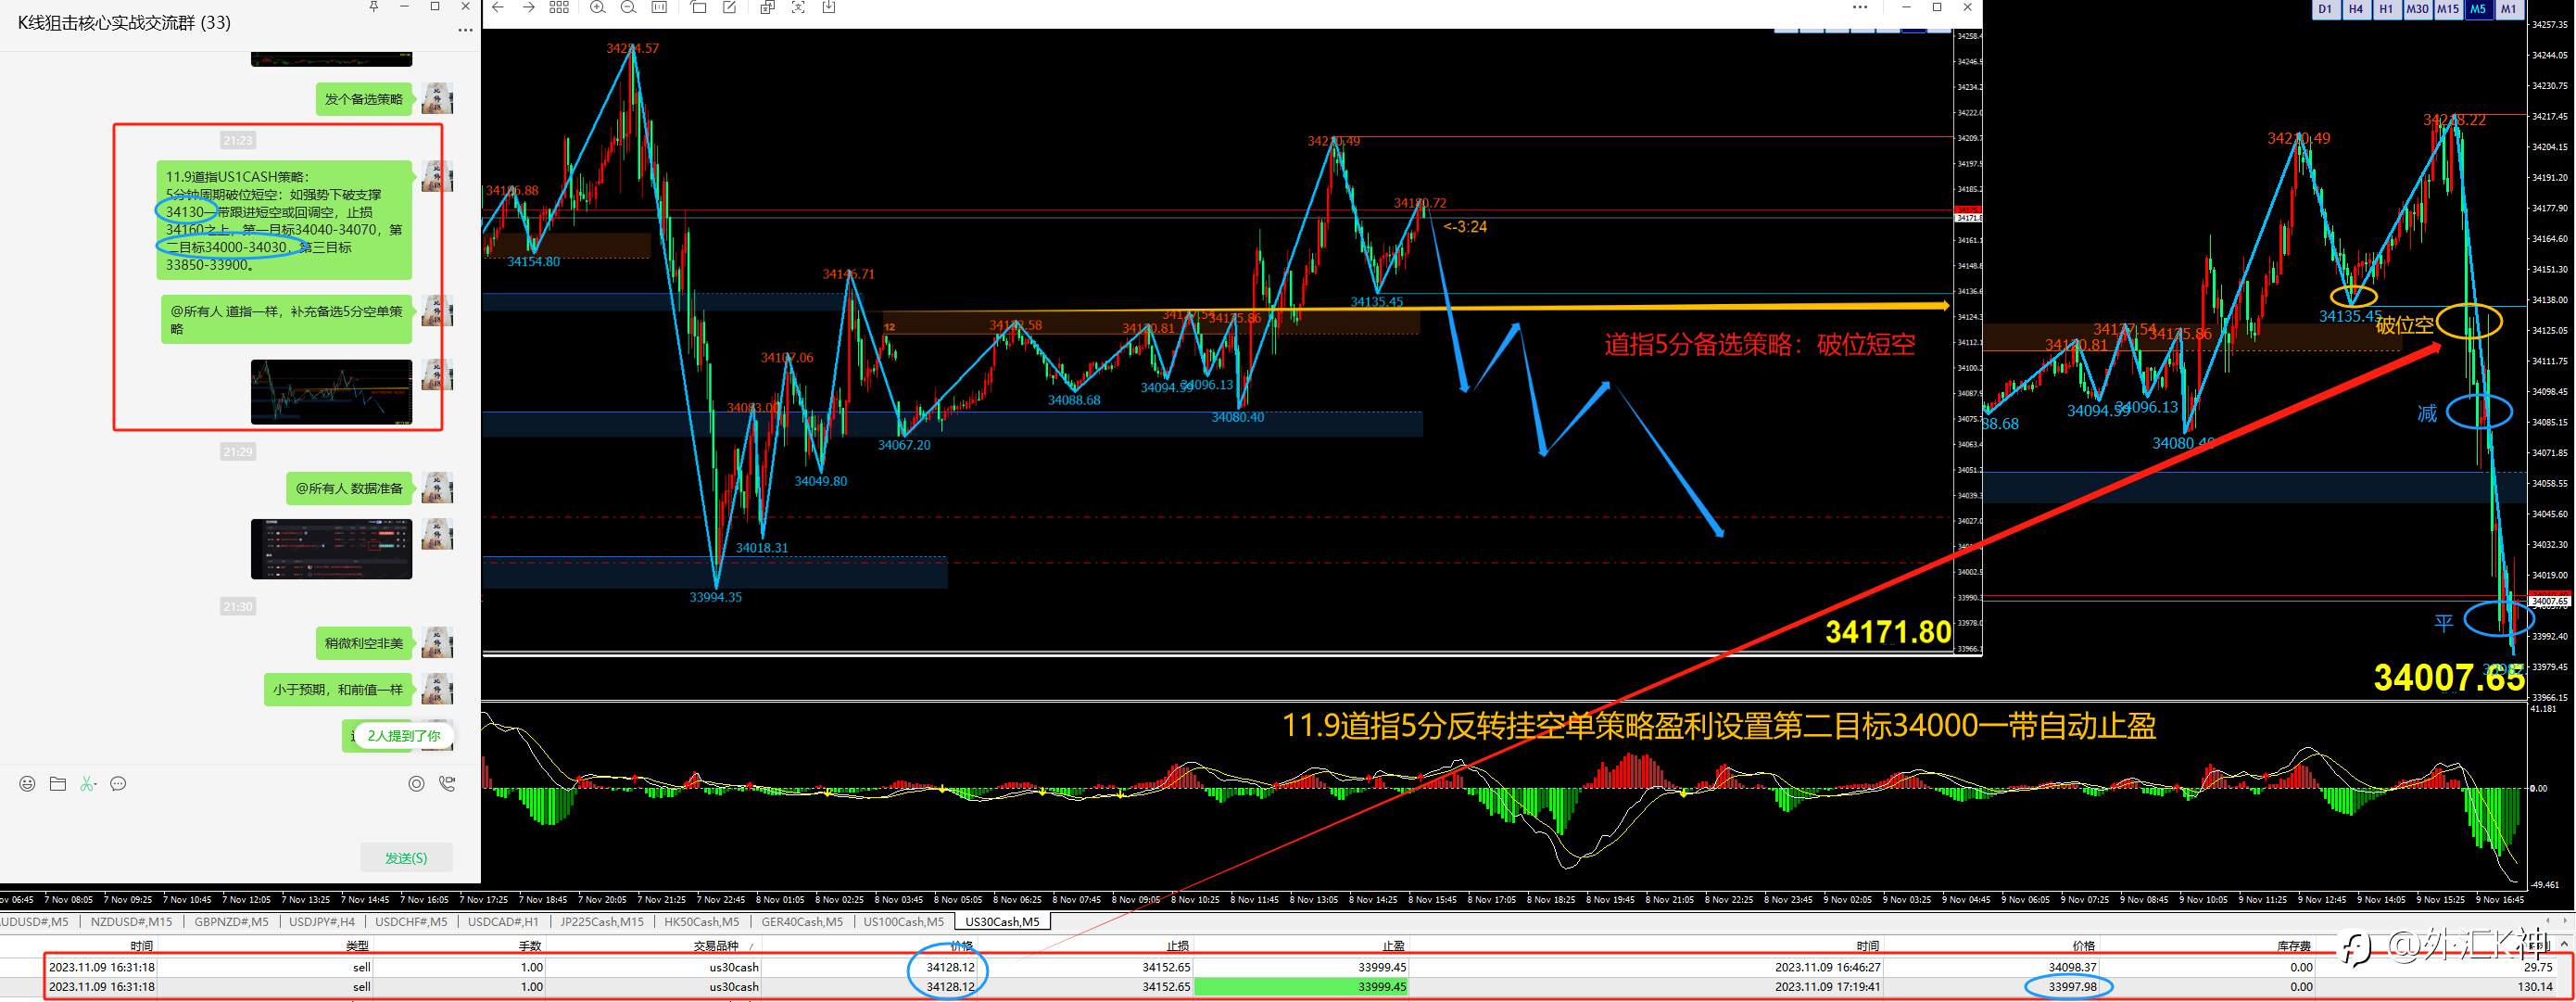This screenshot has width=2576, height=1002.
Task: Zoom in the image viewer
Action: 597,8
